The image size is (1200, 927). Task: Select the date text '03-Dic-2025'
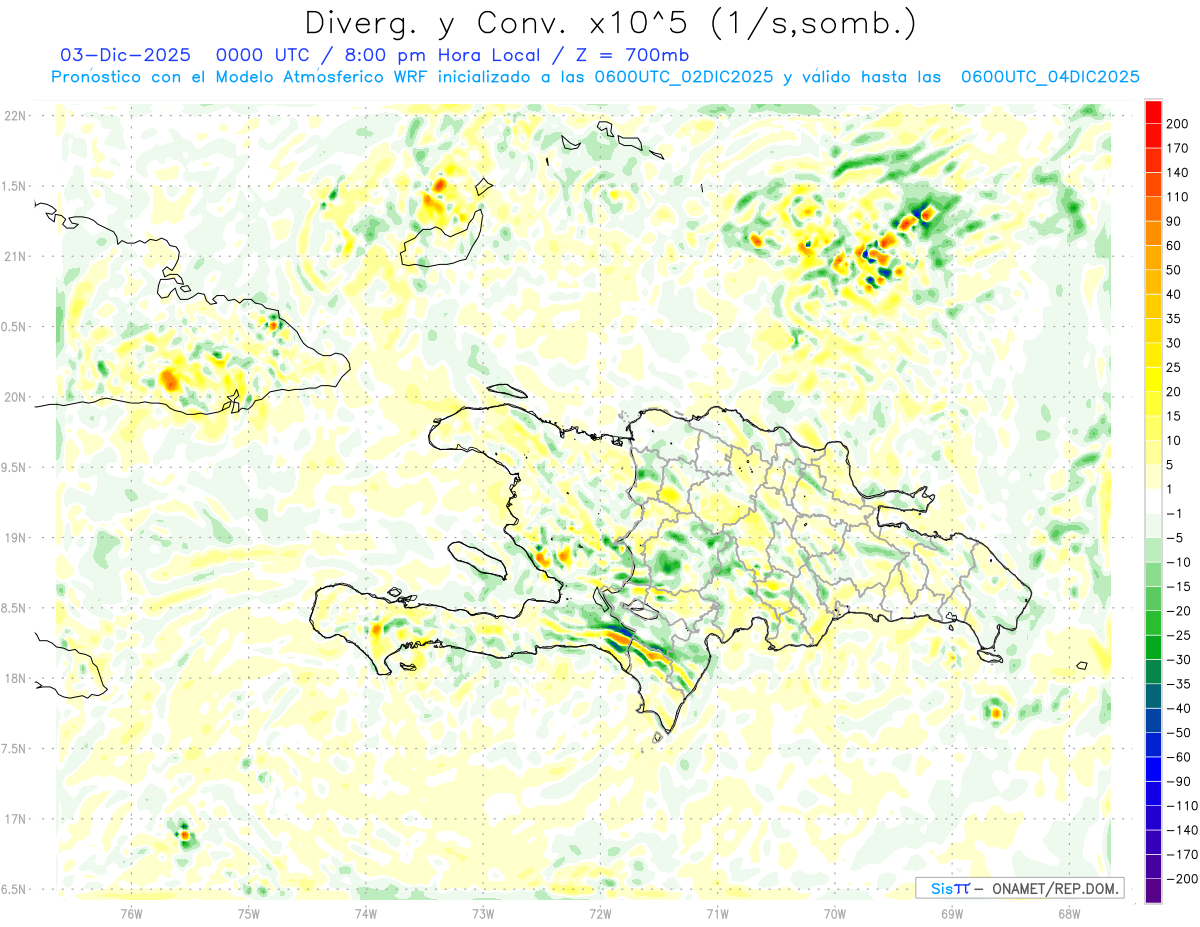click(x=125, y=55)
